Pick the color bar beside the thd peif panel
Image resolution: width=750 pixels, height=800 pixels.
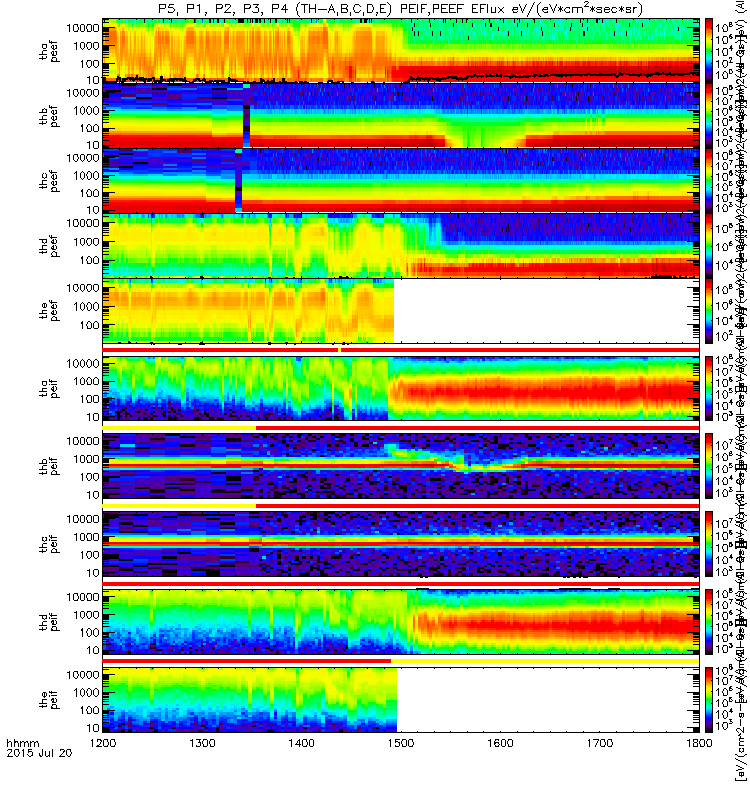[x=709, y=621]
